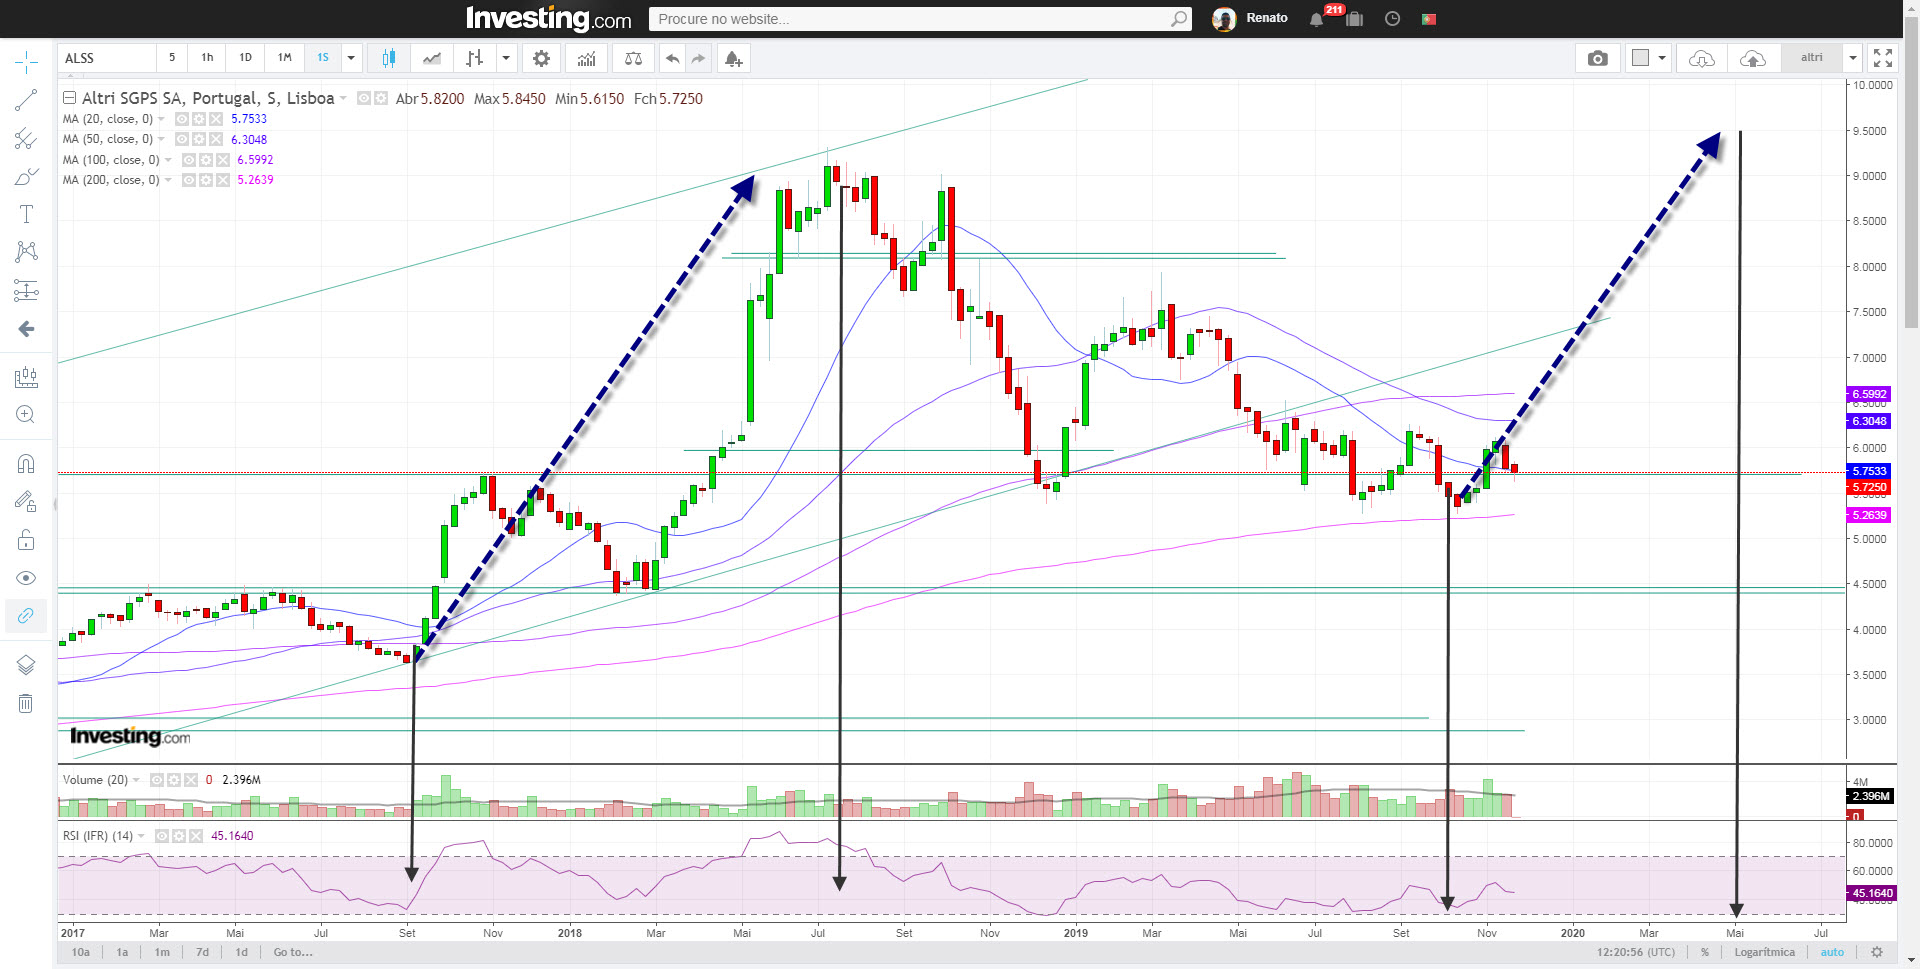Select the zoom in tool
This screenshot has height=969, width=1920.
coord(26,414)
